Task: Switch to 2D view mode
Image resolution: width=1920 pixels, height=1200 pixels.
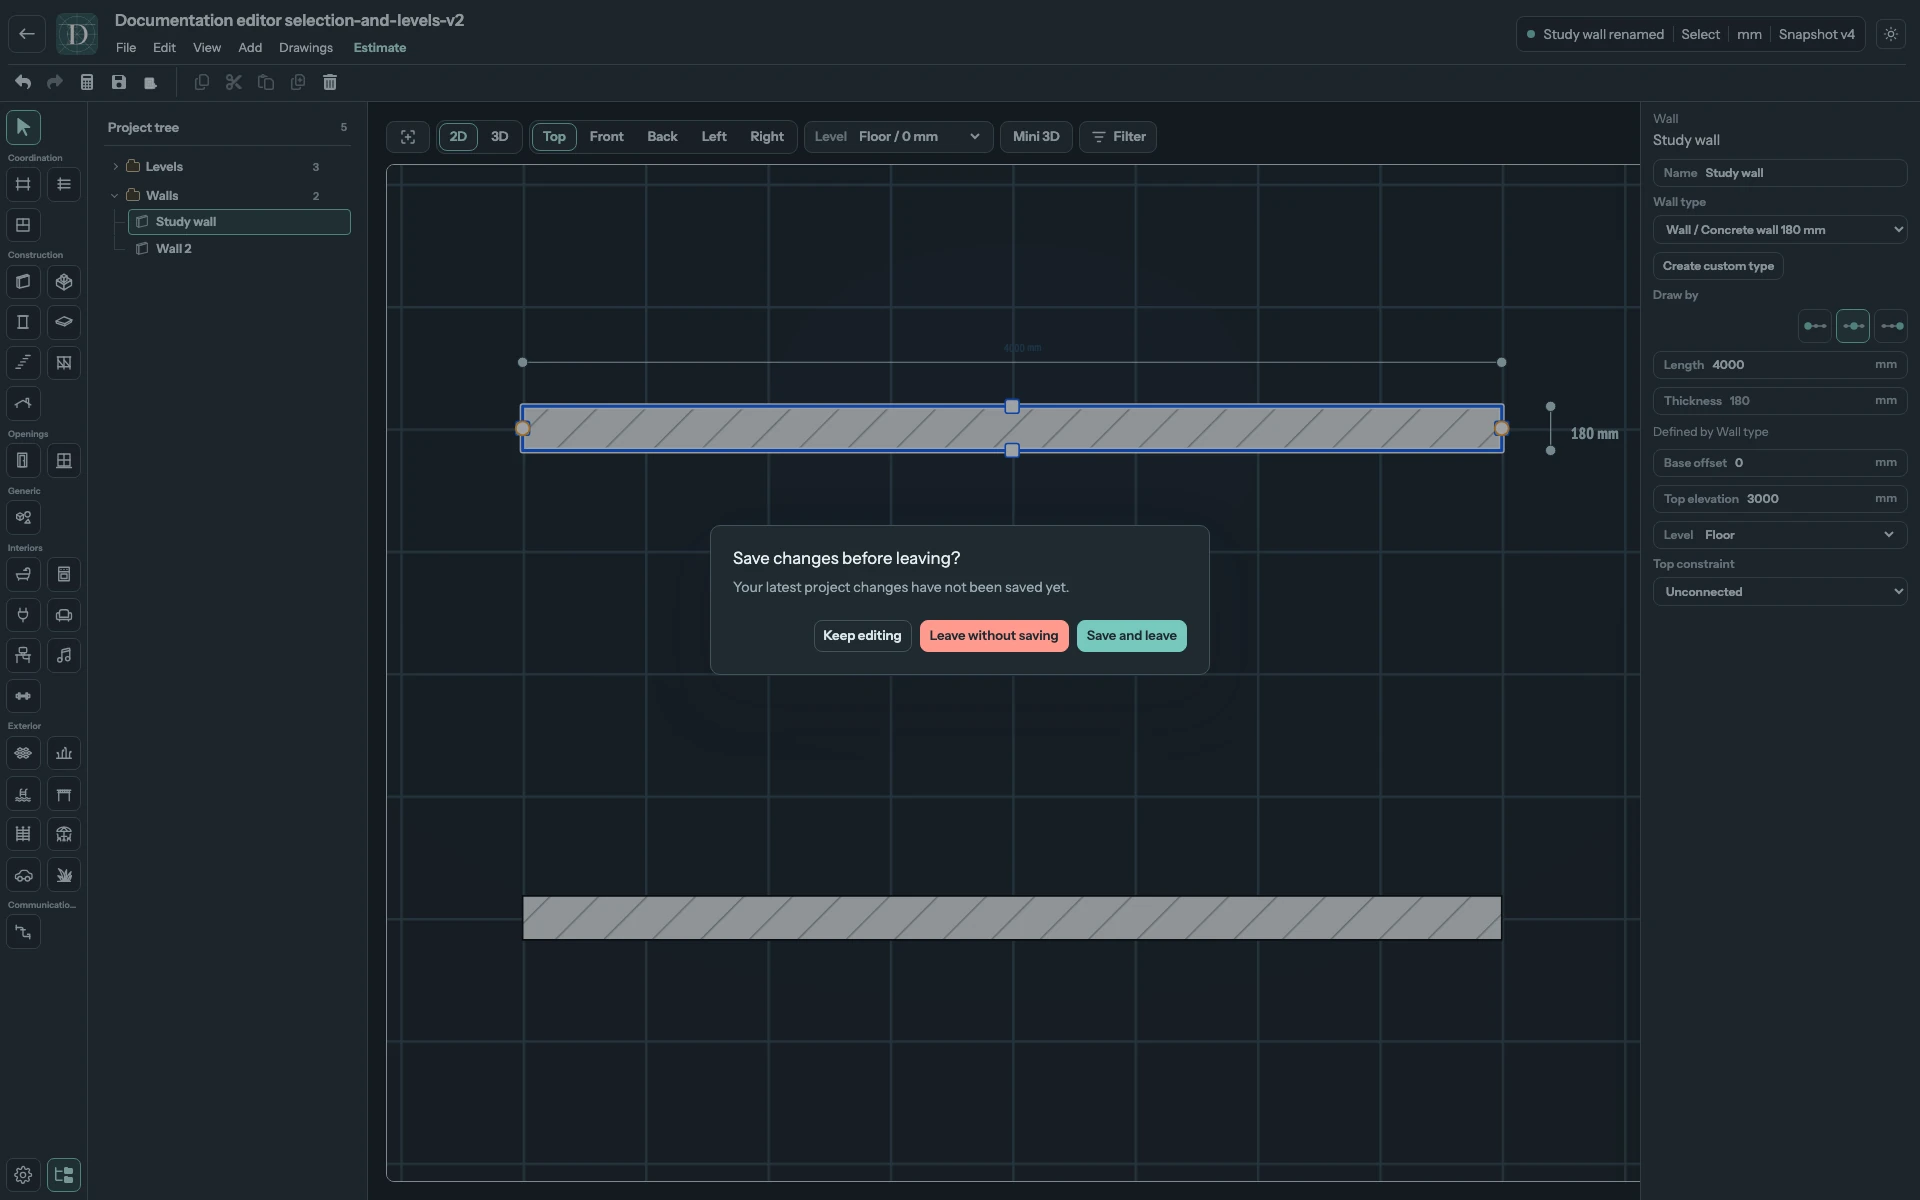Action: (458, 137)
